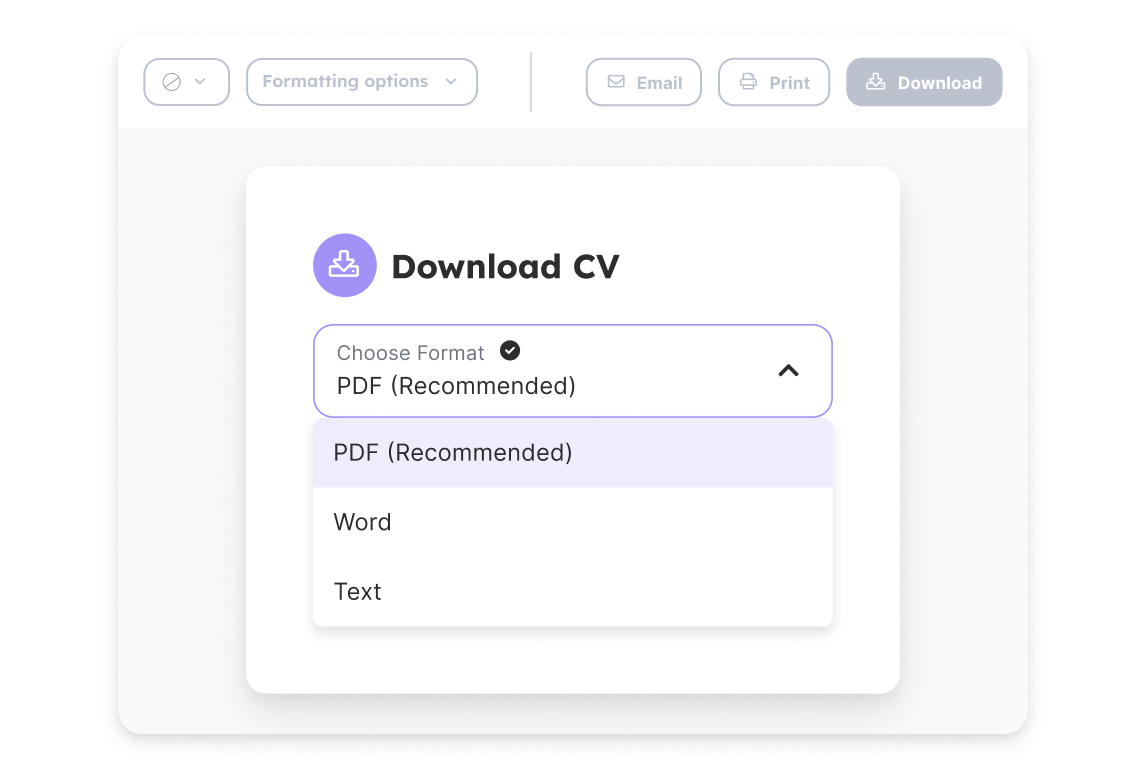Click the Formatting options chevron arrow
1146x770 pixels.
point(451,82)
